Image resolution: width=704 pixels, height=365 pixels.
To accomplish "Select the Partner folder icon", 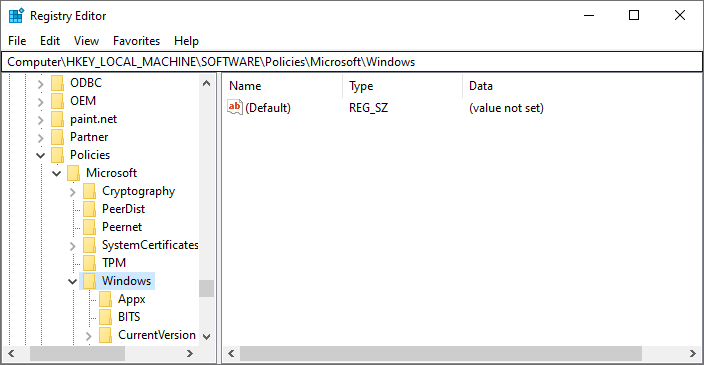I will (57, 137).
